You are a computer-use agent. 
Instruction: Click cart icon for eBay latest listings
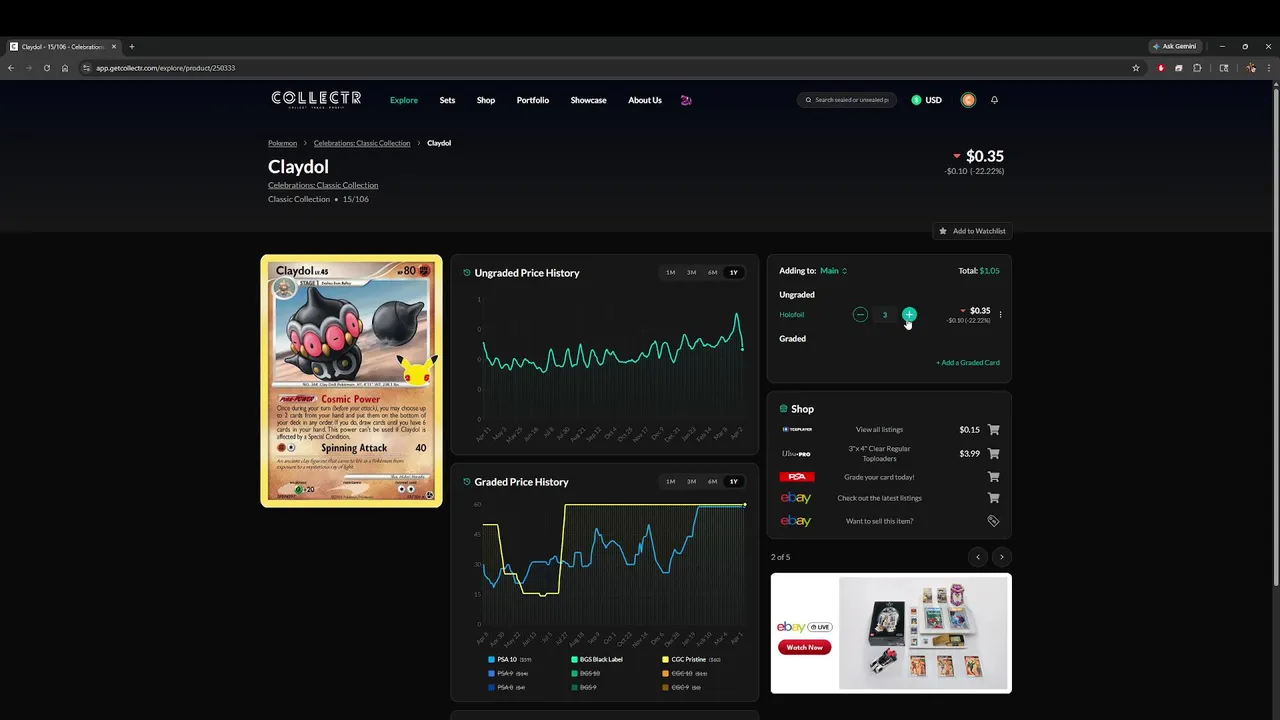coord(993,498)
